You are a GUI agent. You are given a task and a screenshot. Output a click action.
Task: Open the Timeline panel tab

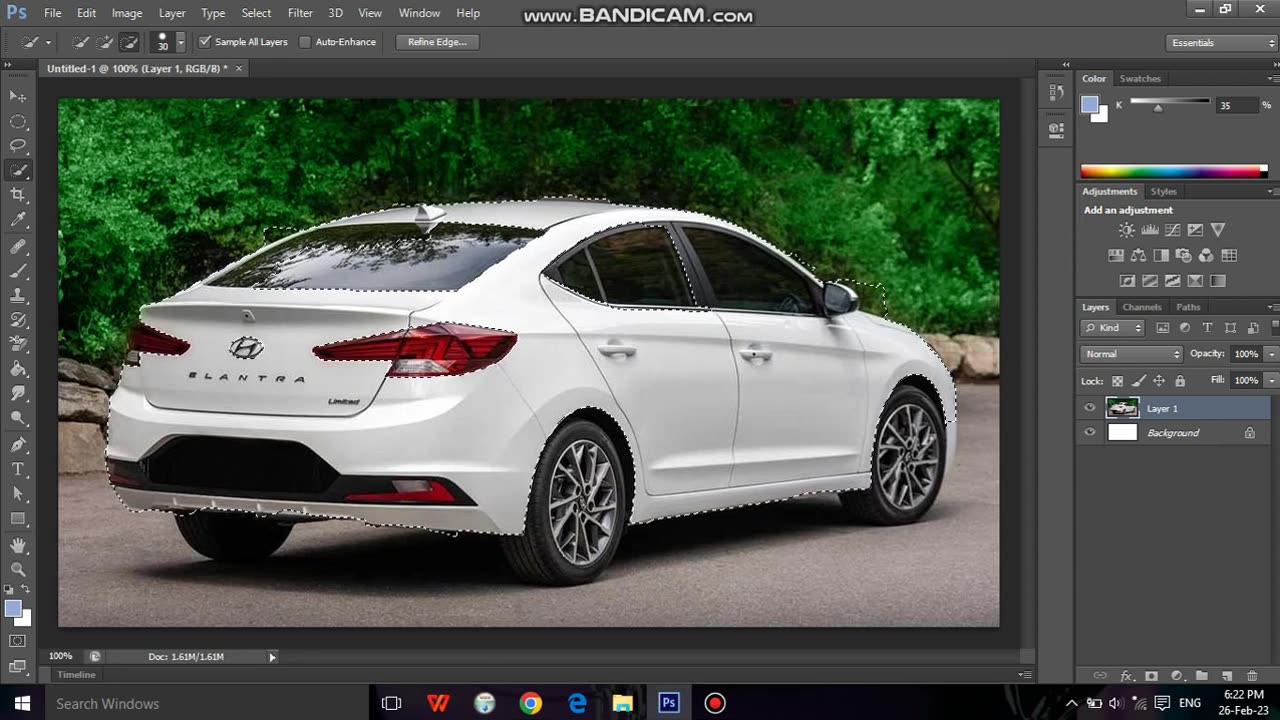pos(76,675)
